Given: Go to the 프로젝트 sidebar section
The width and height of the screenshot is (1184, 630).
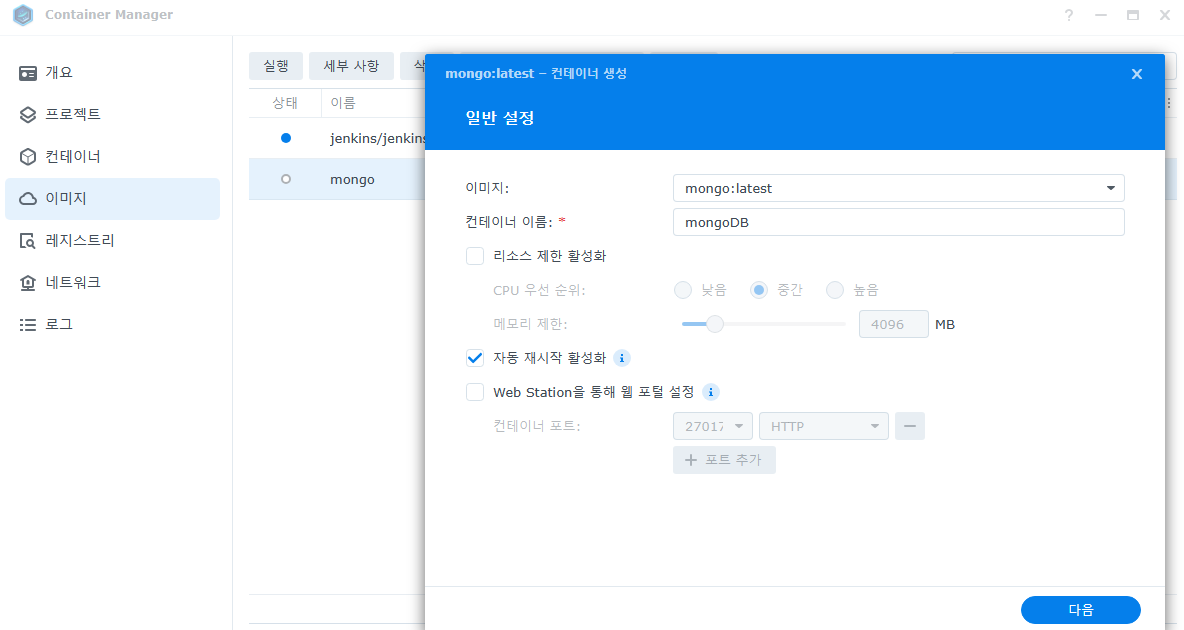Looking at the screenshot, I should tap(113, 114).
